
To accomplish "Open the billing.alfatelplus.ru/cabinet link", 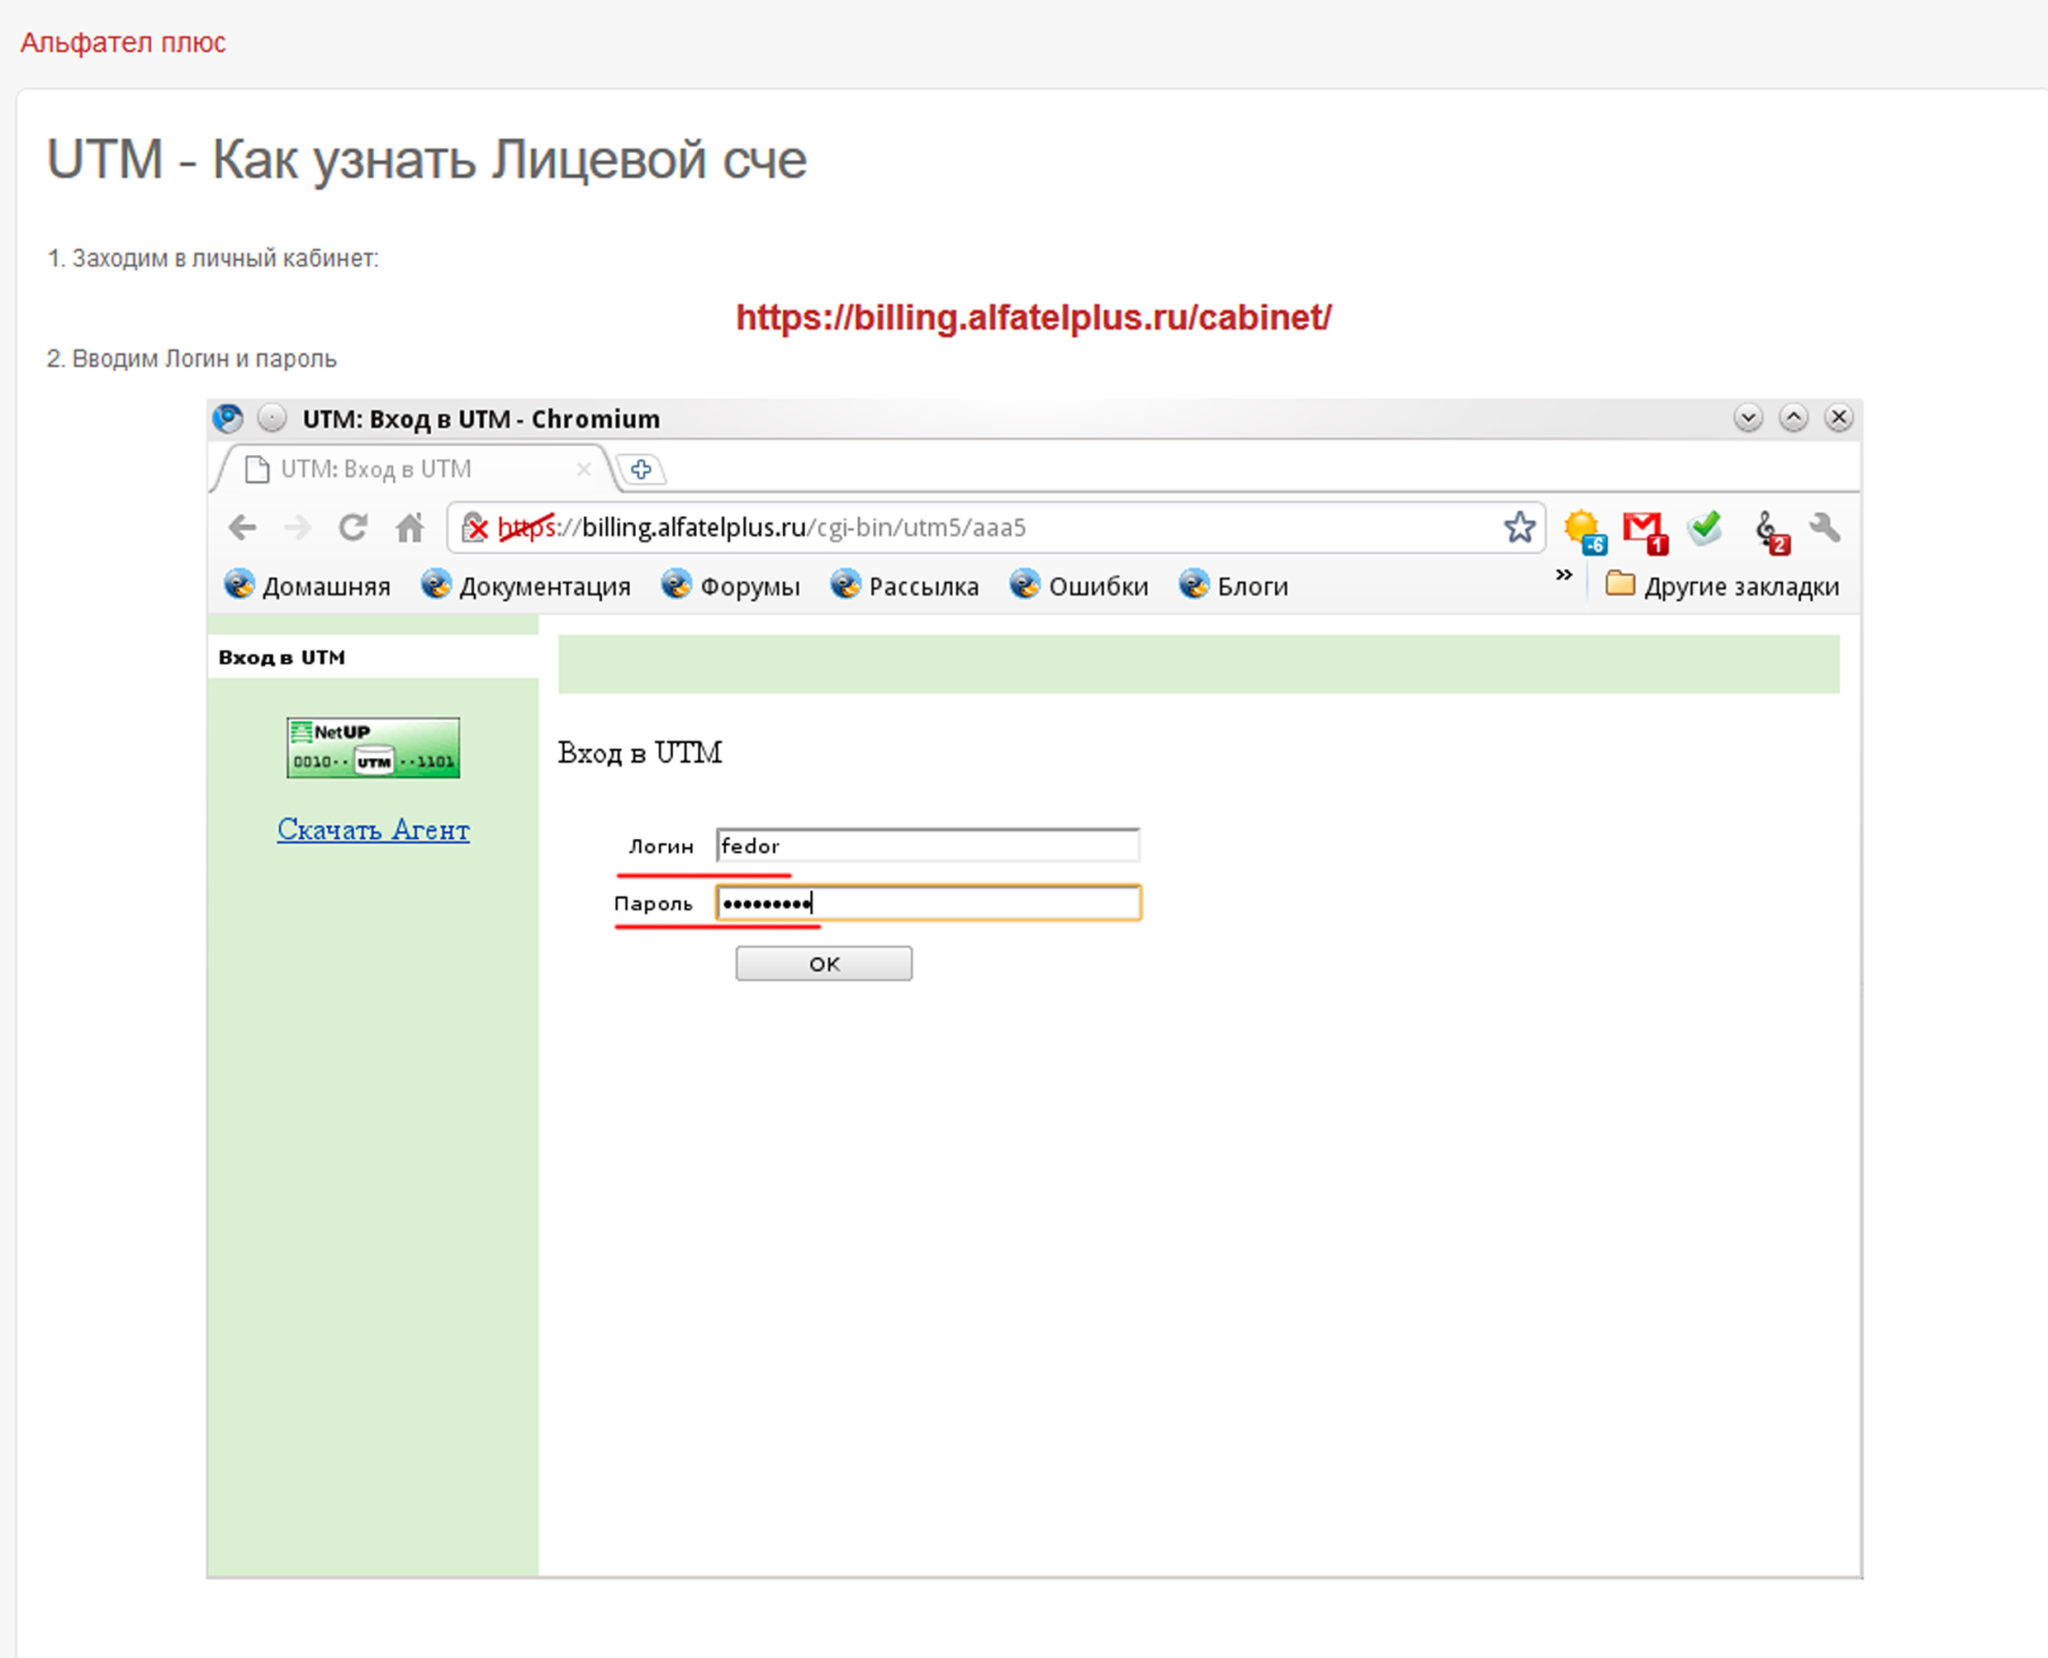I will [x=1033, y=317].
